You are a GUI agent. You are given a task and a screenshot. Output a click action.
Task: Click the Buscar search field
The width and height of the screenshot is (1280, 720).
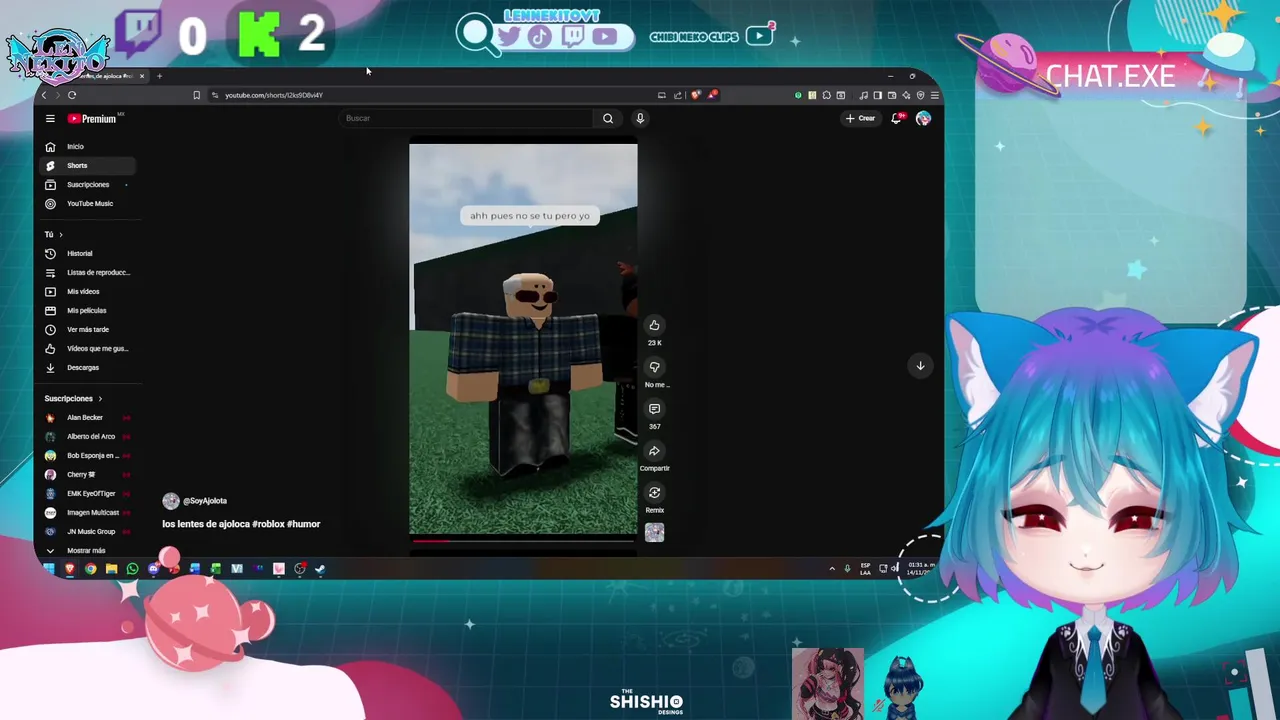468,118
